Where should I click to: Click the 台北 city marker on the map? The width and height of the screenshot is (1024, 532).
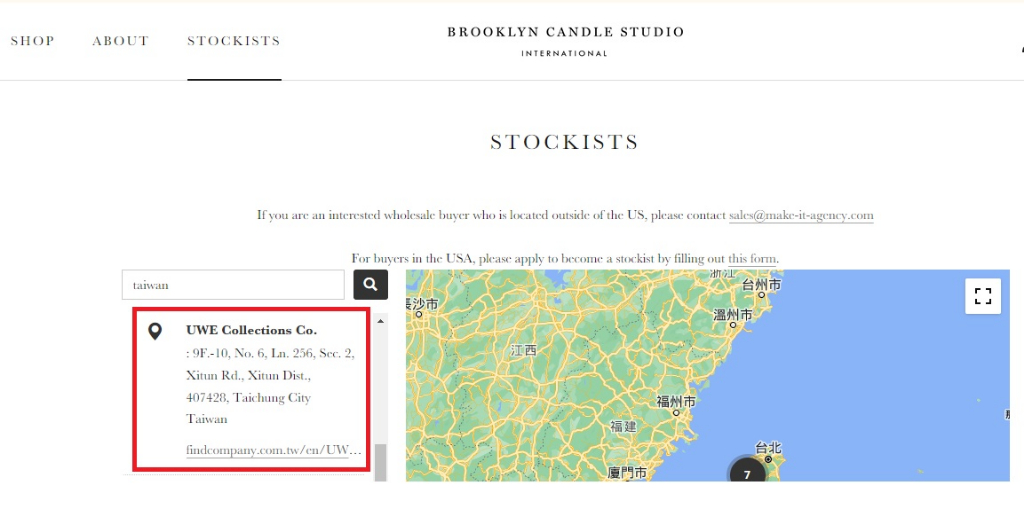point(768,448)
